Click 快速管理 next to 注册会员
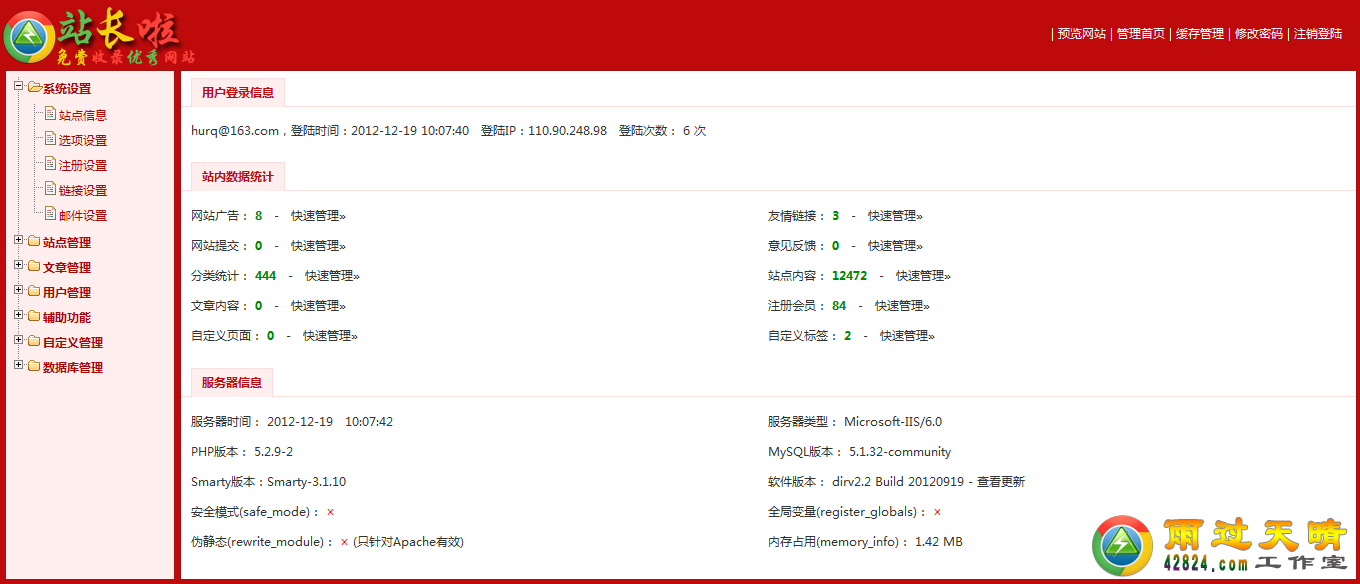 pyautogui.click(x=902, y=305)
